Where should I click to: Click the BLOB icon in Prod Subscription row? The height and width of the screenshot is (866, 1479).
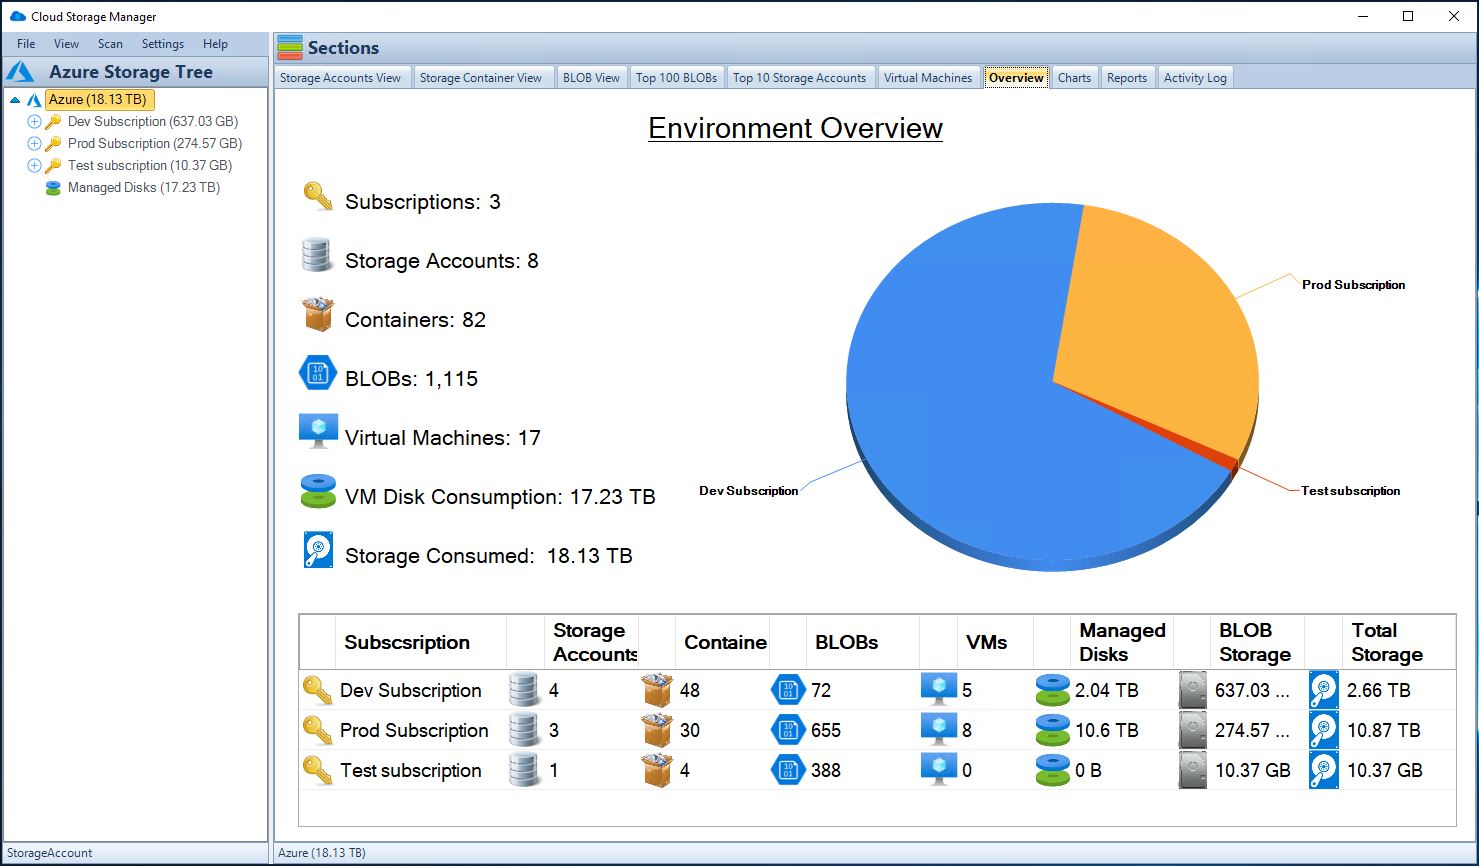click(788, 730)
